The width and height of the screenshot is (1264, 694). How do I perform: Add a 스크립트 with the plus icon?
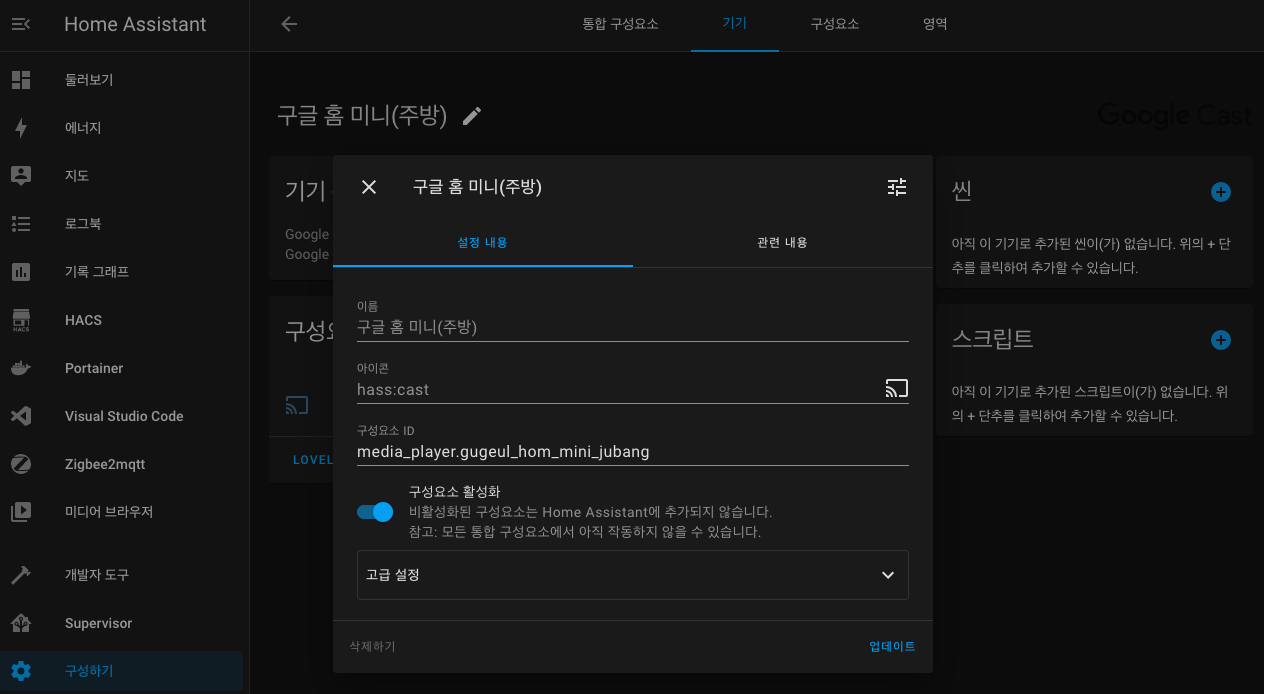pyautogui.click(x=1221, y=340)
